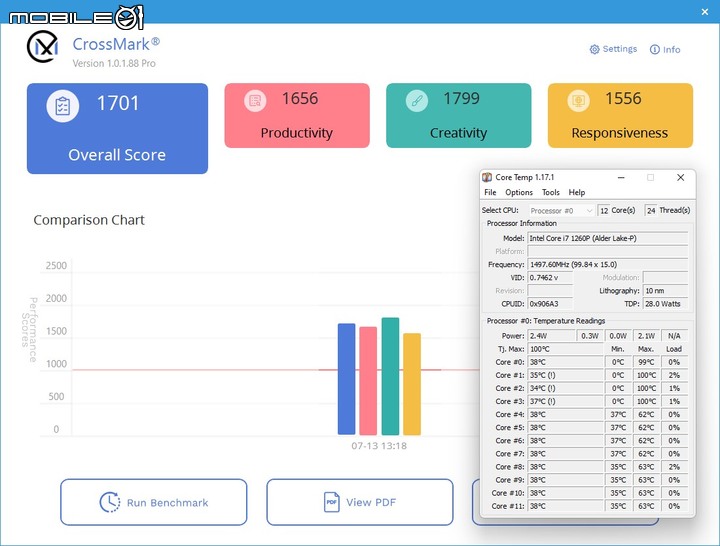Select the Overall Score 1701 card

coord(118,129)
